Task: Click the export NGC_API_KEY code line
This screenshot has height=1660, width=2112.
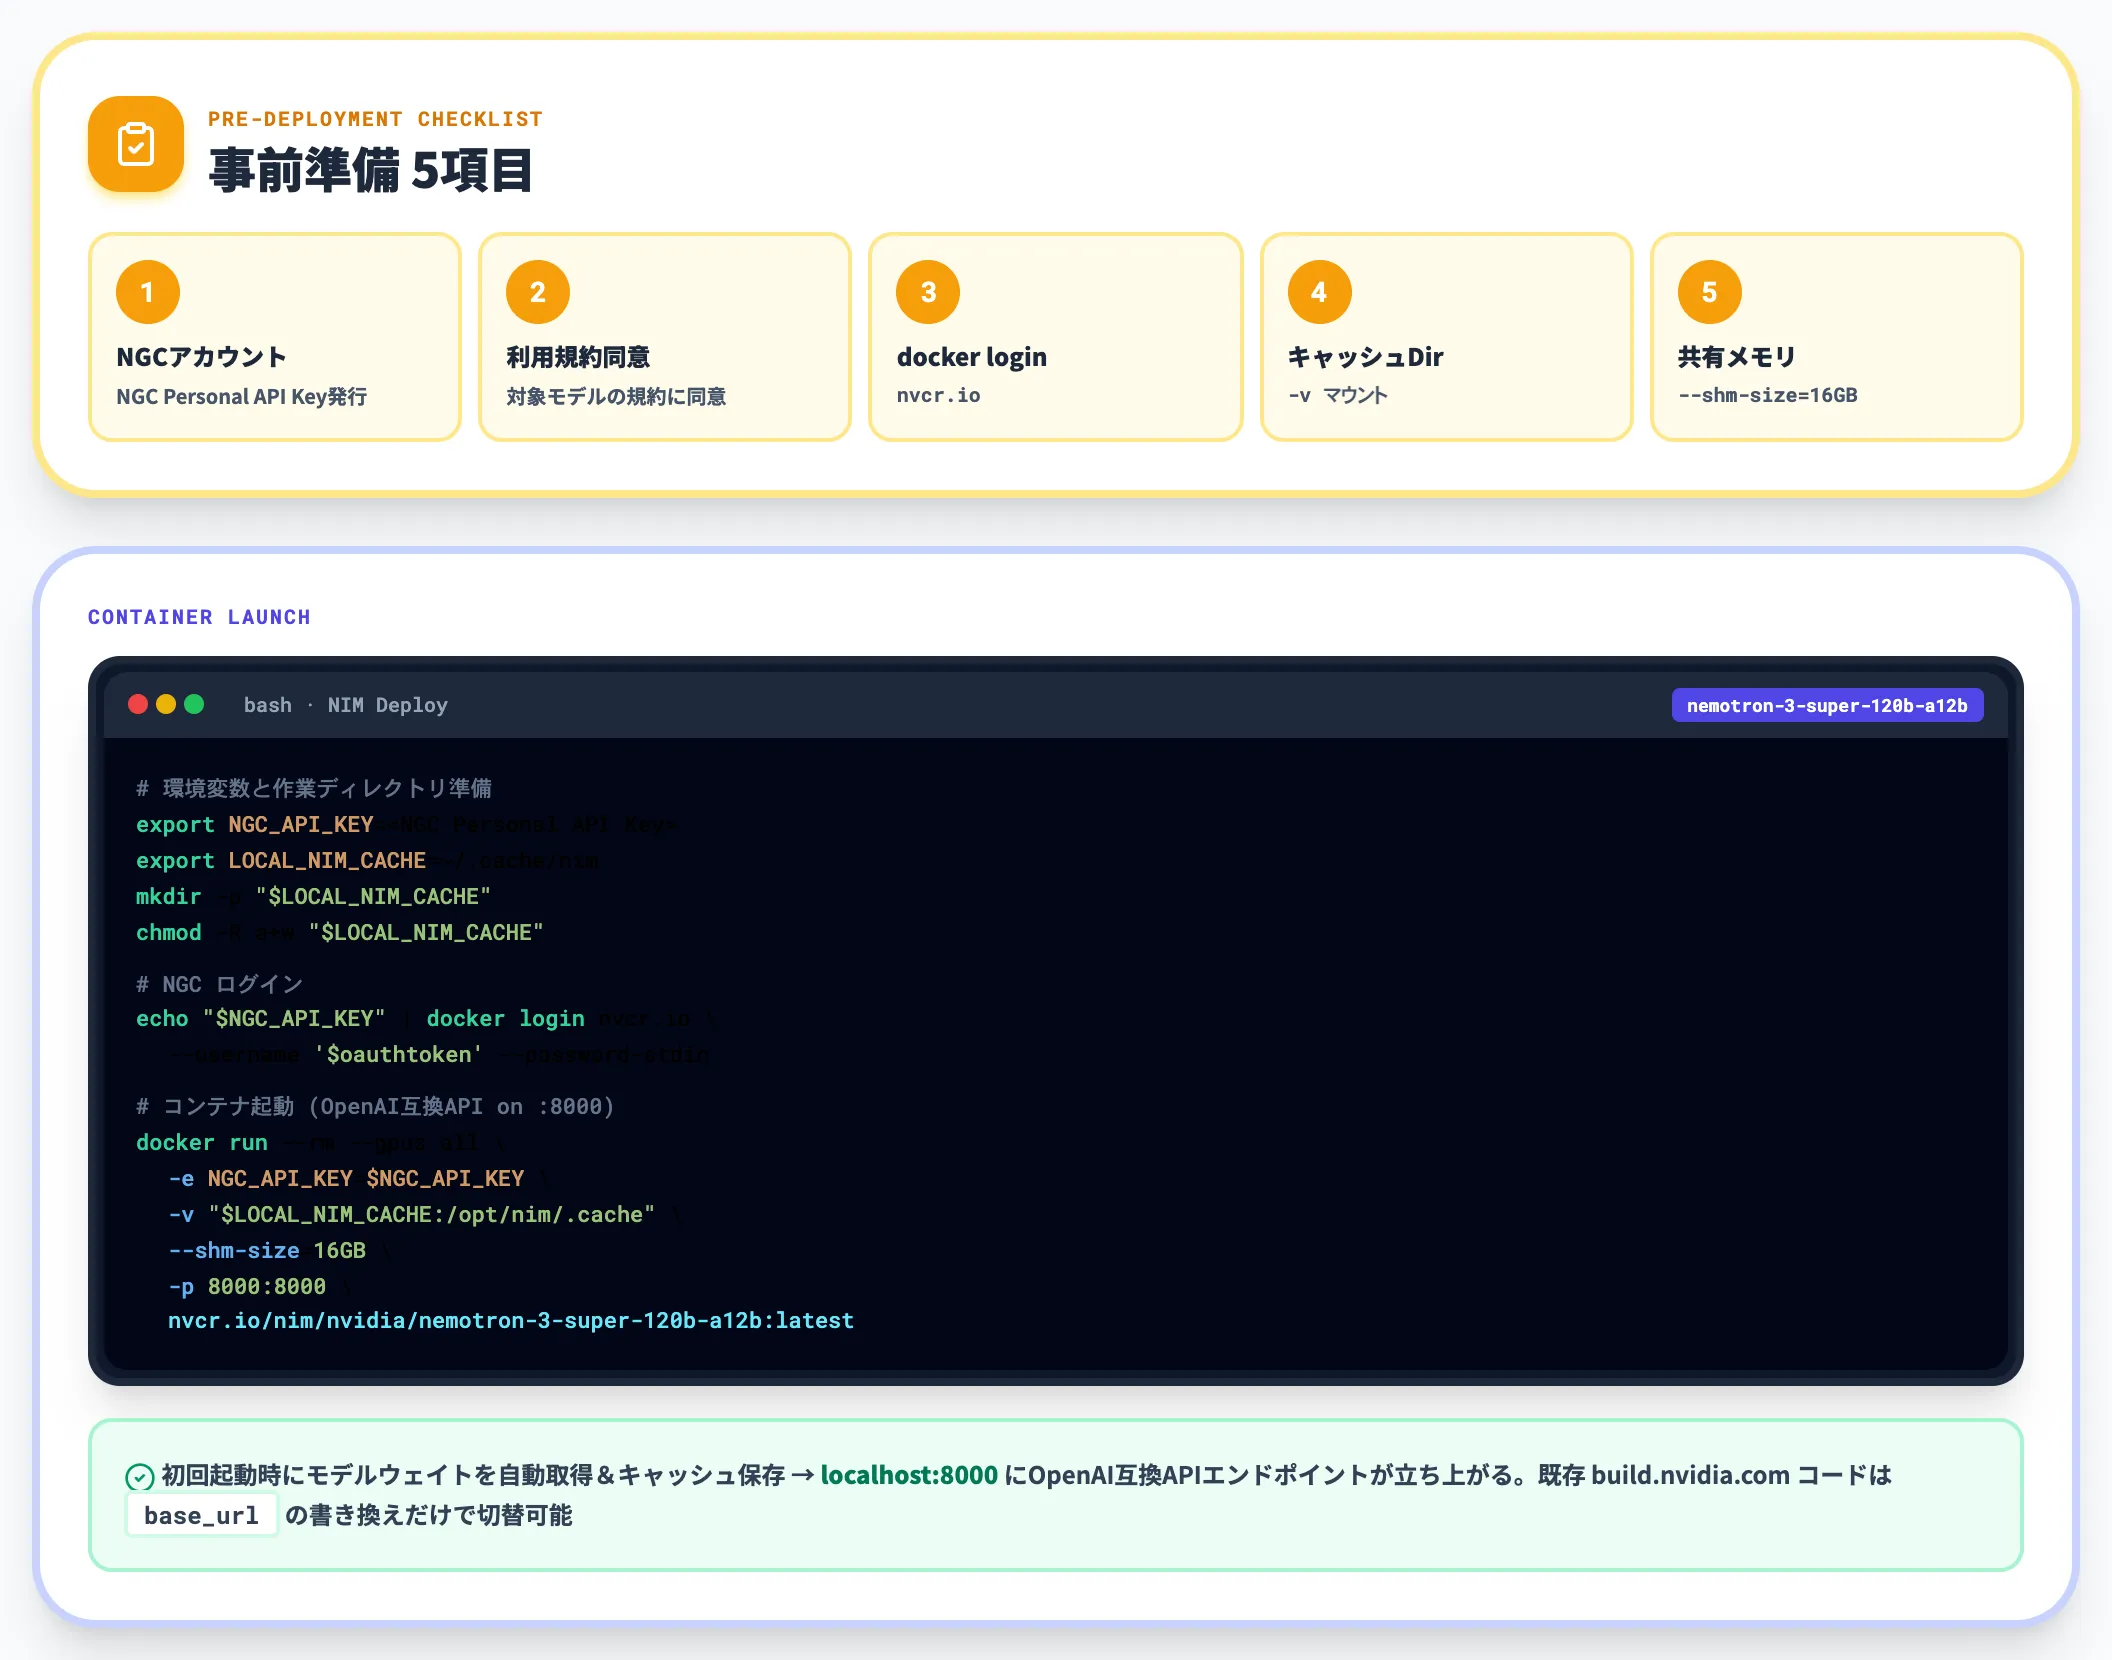Action: [406, 824]
